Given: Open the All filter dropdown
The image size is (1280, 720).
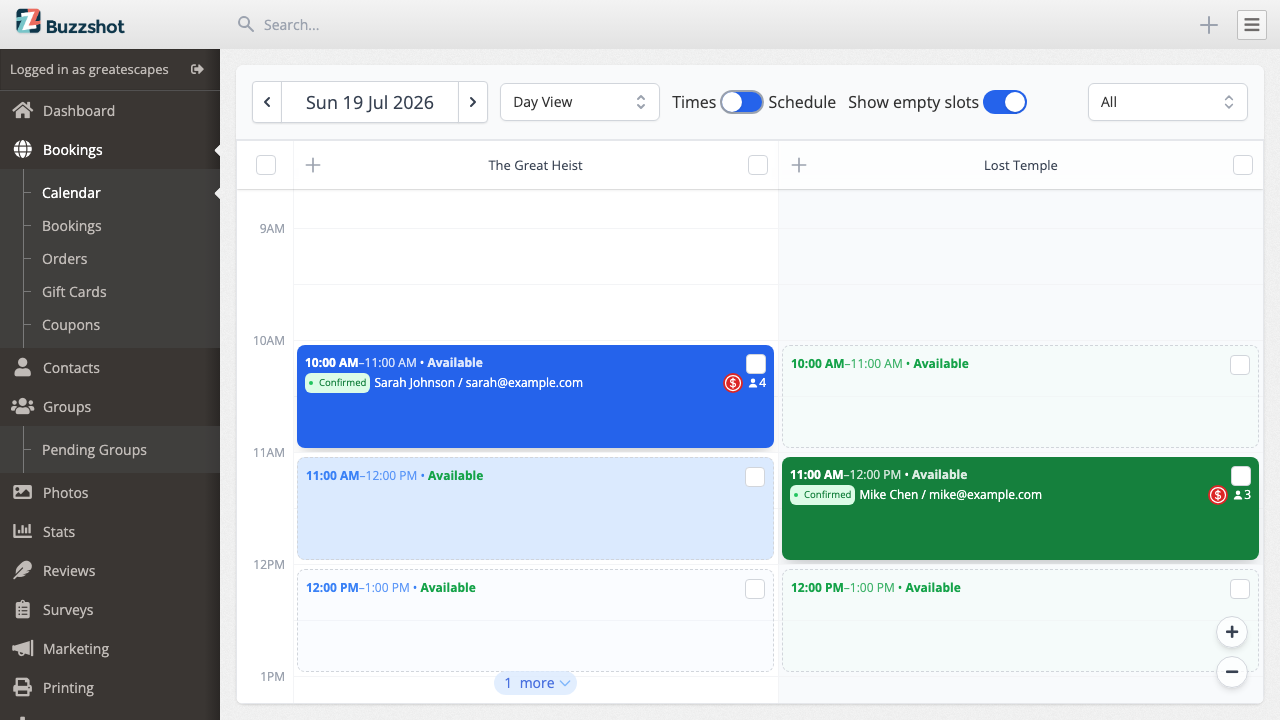Looking at the screenshot, I should click(x=1168, y=102).
